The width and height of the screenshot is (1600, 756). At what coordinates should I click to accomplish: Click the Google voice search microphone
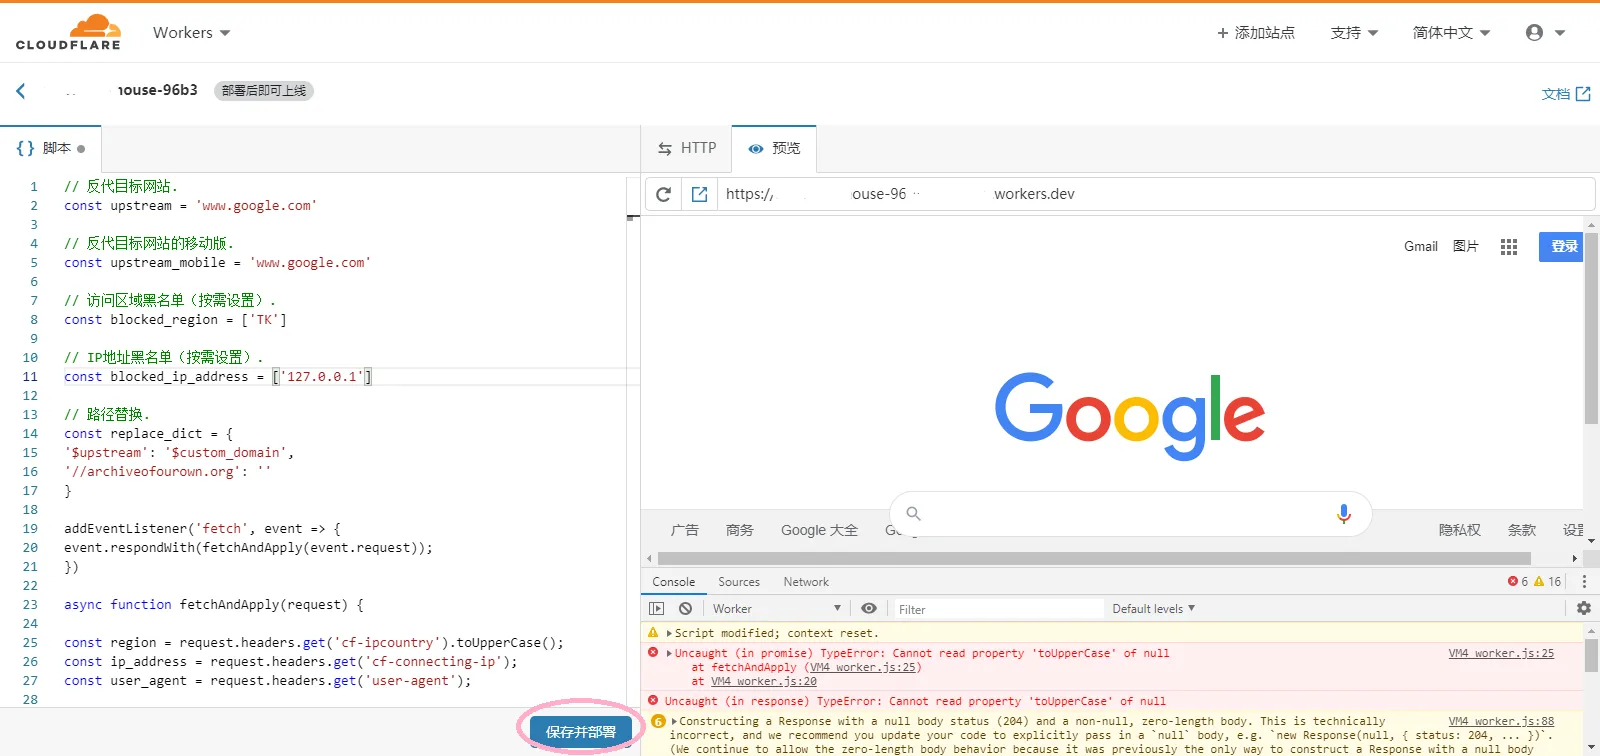point(1344,513)
